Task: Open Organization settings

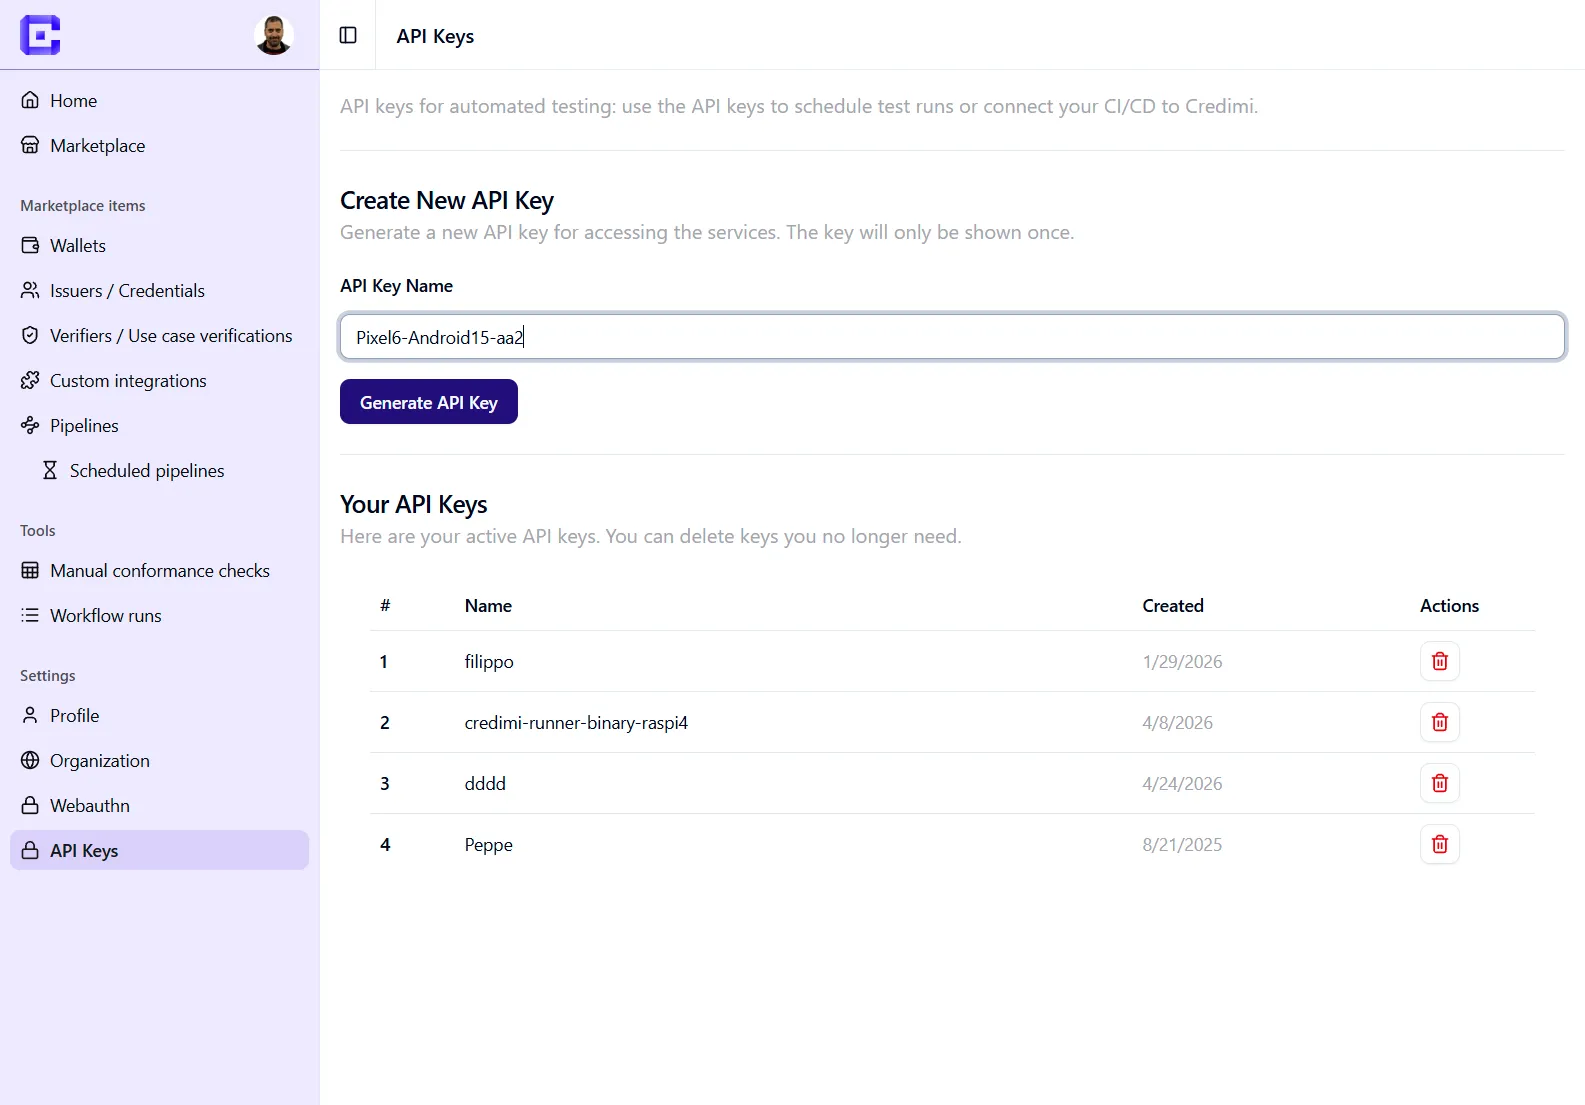Action: point(159,760)
